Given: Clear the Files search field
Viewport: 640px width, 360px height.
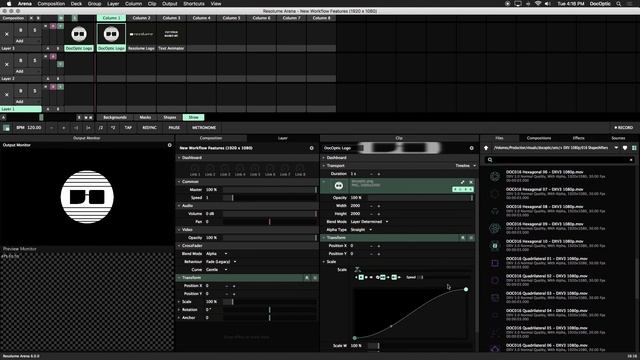Looking at the screenshot, I should coord(631,160).
